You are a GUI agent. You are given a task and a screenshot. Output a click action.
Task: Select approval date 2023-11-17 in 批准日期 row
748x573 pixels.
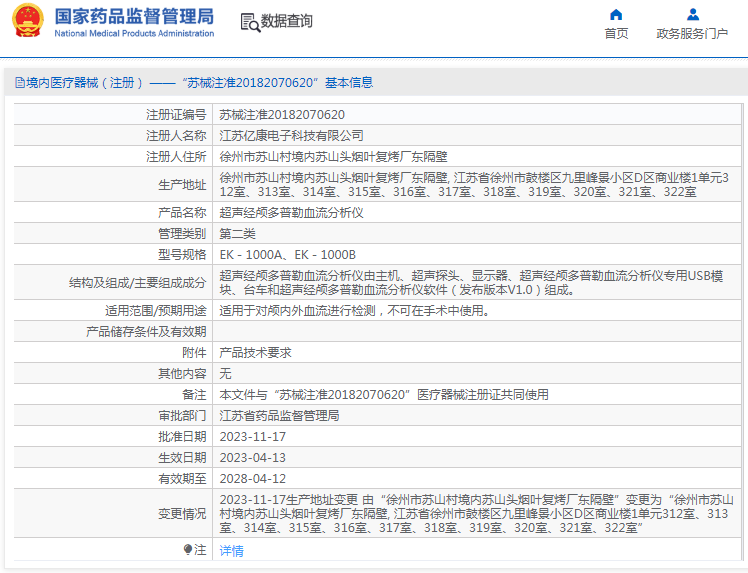point(253,437)
